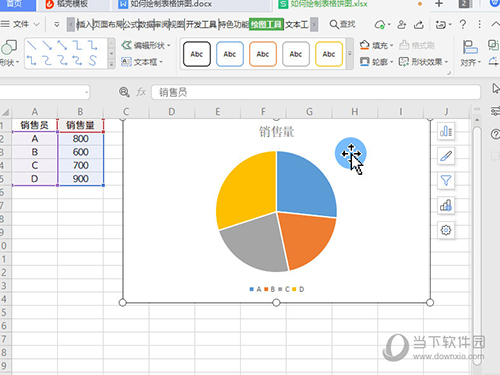Apply the blue outline Abc style

(x=230, y=54)
